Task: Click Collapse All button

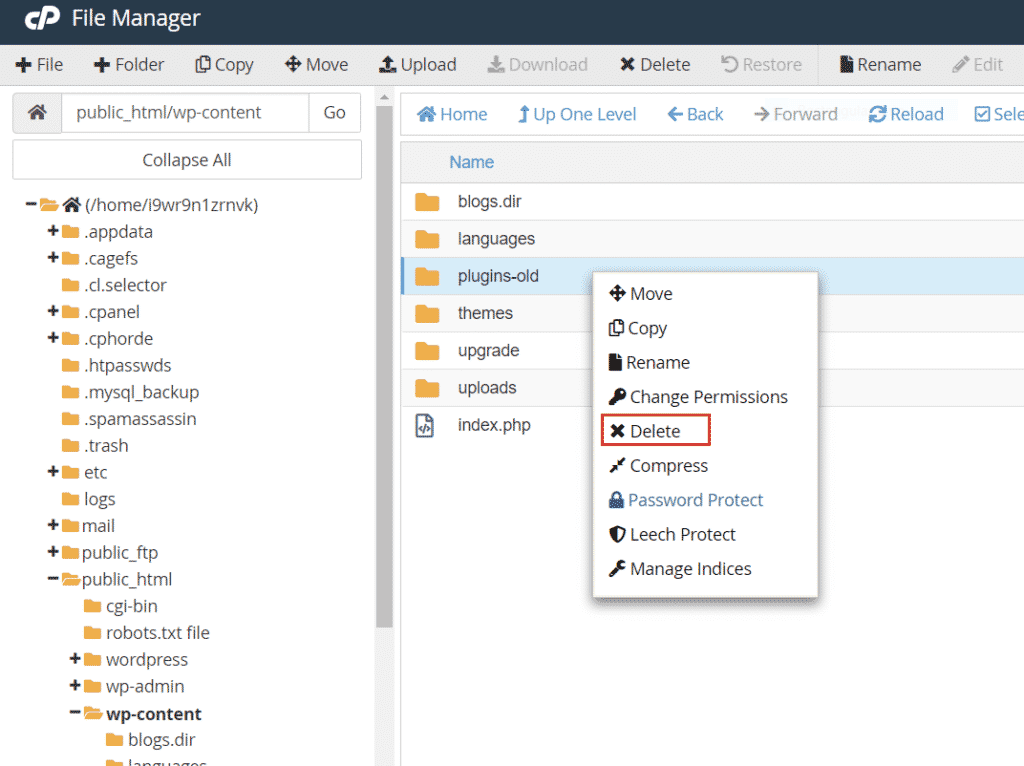Action: (187, 160)
